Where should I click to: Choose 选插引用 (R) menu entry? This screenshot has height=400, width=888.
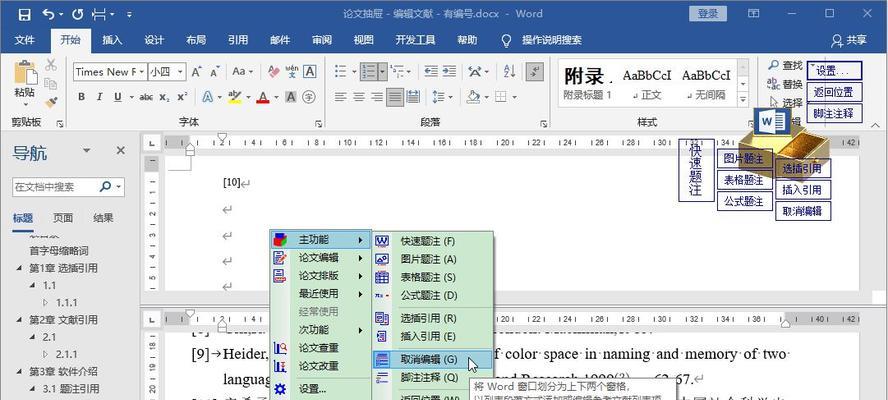click(x=432, y=318)
